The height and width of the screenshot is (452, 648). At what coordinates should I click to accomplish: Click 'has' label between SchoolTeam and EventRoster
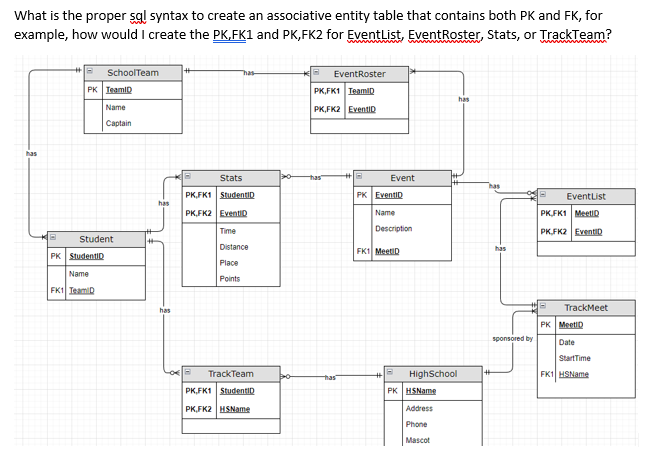coord(249,73)
